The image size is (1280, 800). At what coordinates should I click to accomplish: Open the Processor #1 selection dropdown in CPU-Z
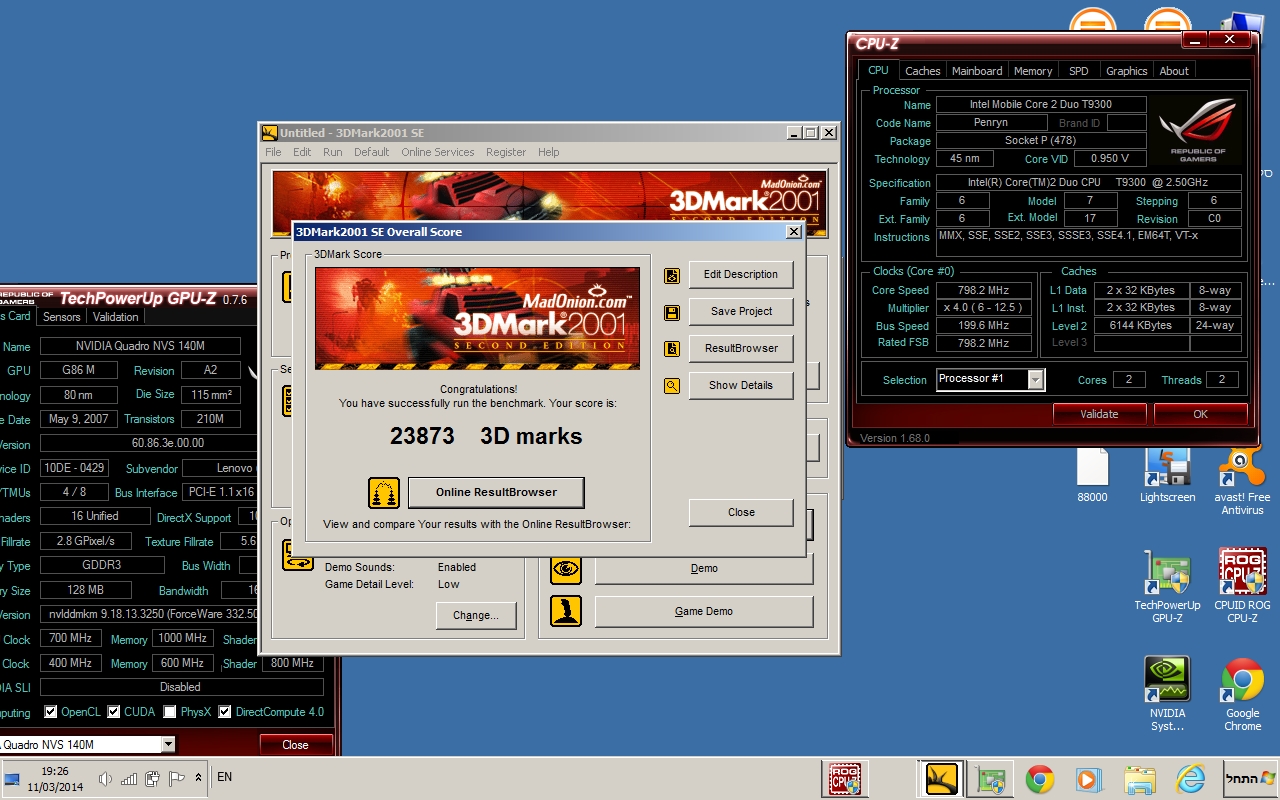[1035, 380]
